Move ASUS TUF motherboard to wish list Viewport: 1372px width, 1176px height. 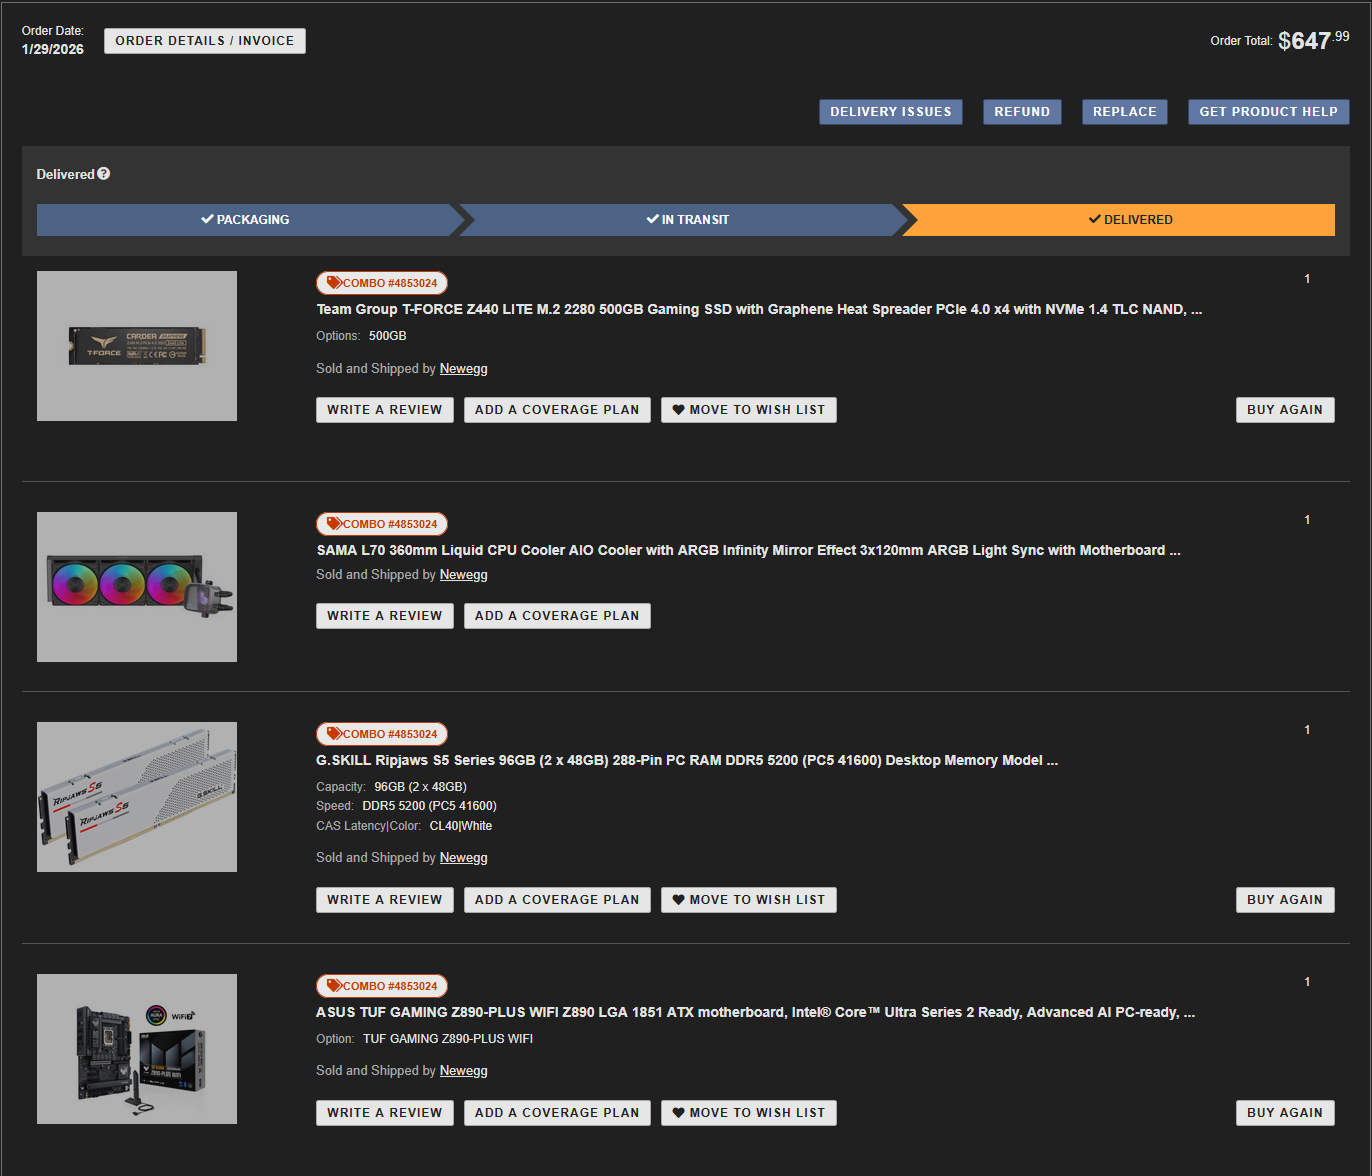749,1113
